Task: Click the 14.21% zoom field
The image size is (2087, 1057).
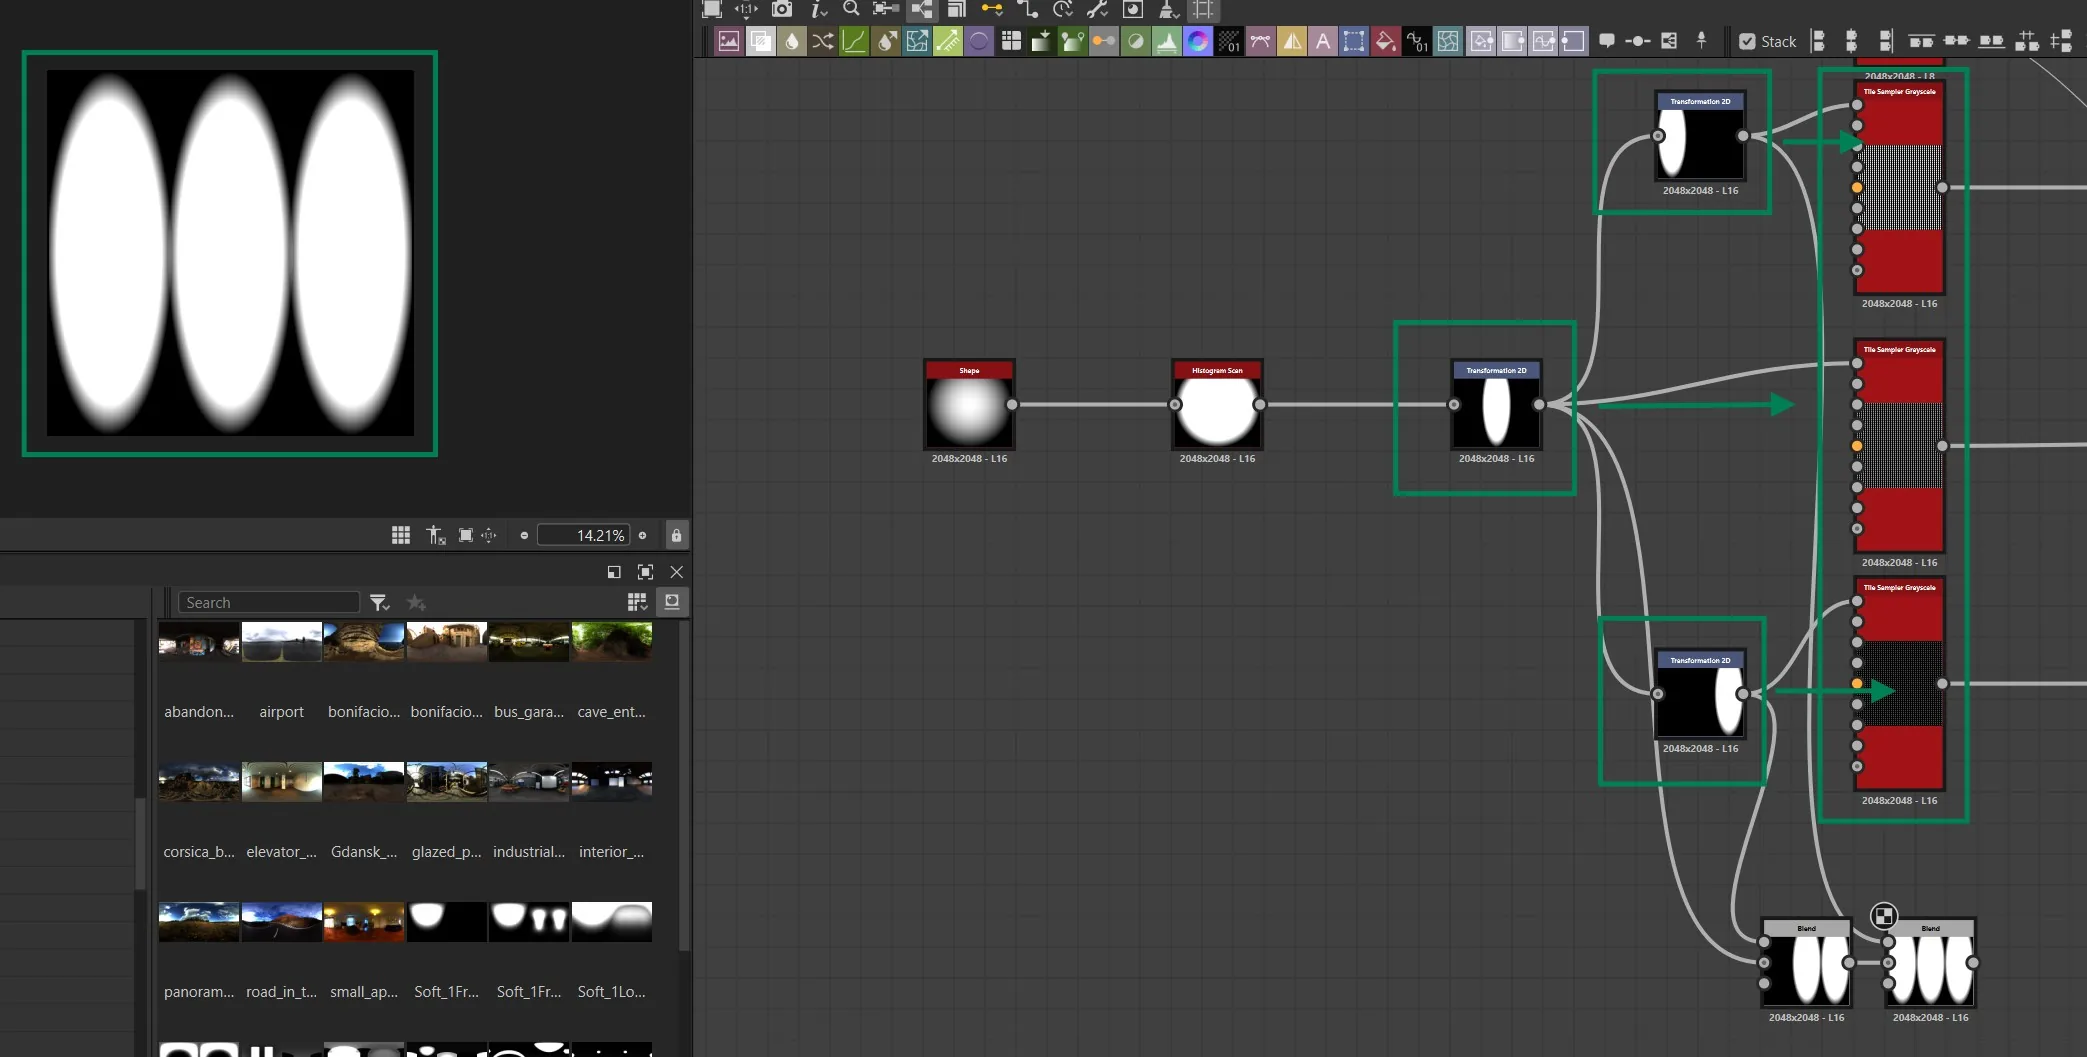Action: 584,535
